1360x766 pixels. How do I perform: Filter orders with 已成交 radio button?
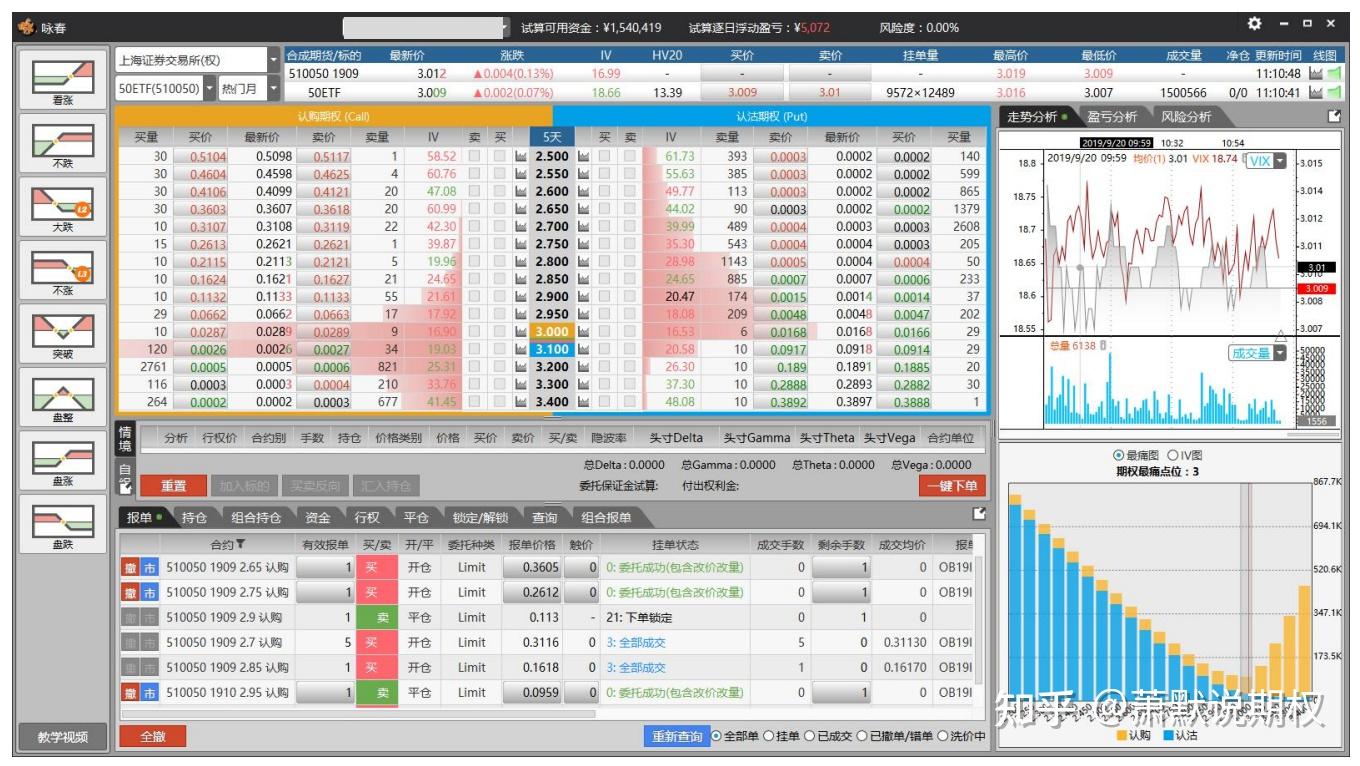point(809,736)
